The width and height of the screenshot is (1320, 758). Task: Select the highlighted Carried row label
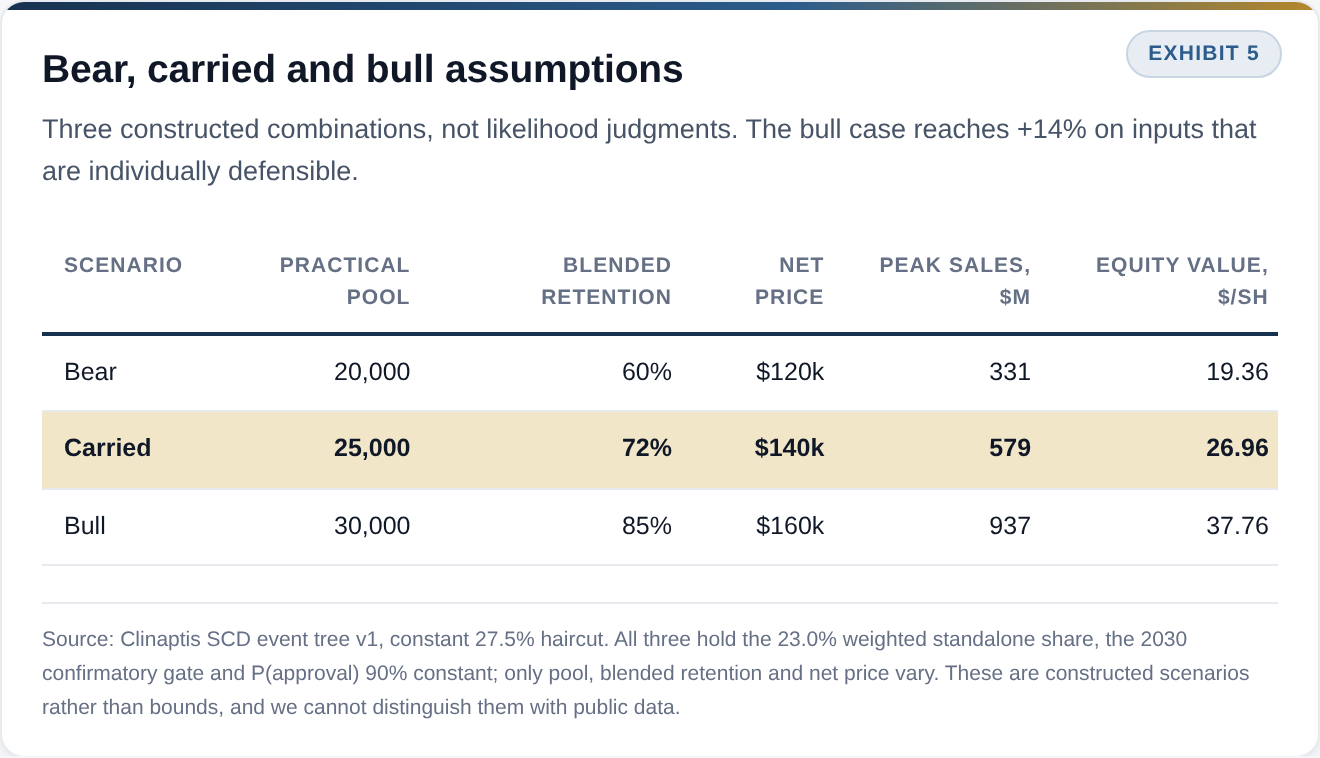[108, 448]
